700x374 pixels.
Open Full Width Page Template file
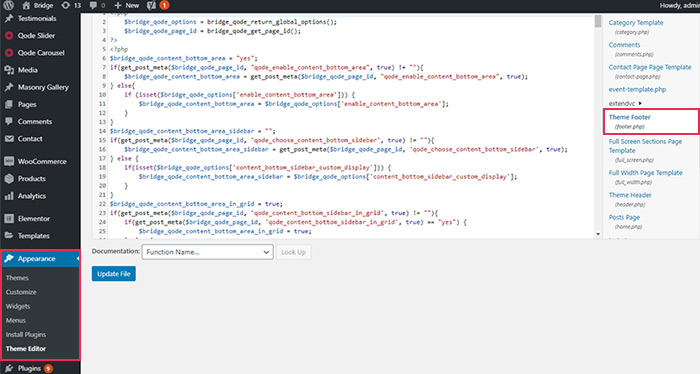(646, 173)
